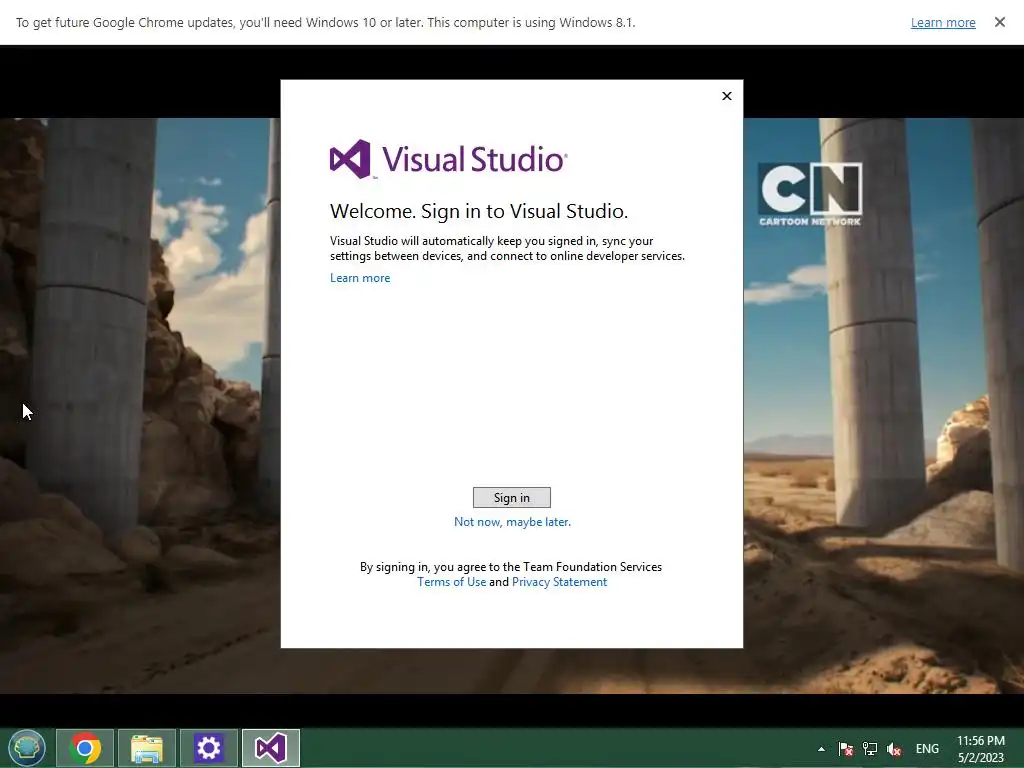
Task: Open Terms of Use link
Action: tap(451, 582)
